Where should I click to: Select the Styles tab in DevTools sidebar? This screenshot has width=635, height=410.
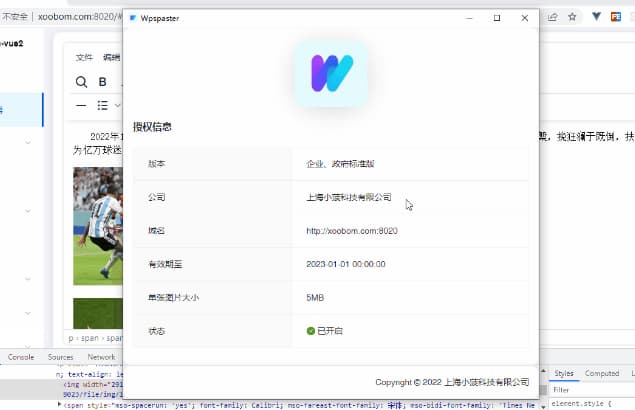pos(564,374)
